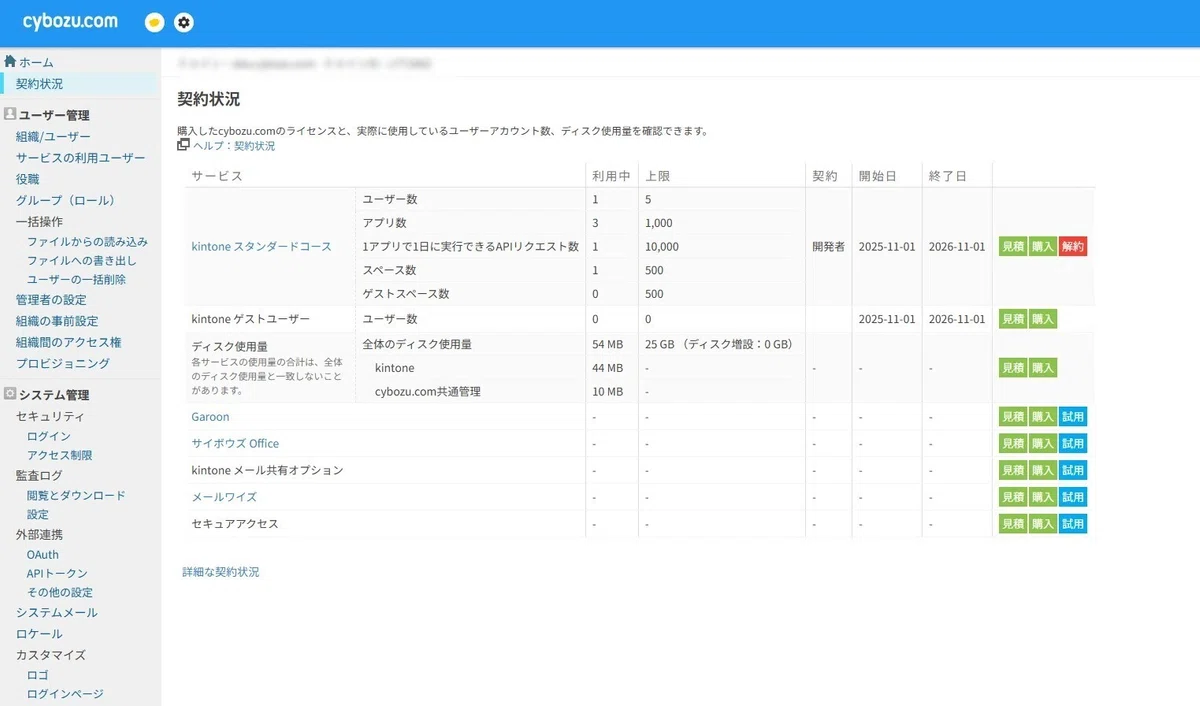The width and height of the screenshot is (1200, 706).
Task: Click the 開発者 contract cell
Action: pos(827,246)
